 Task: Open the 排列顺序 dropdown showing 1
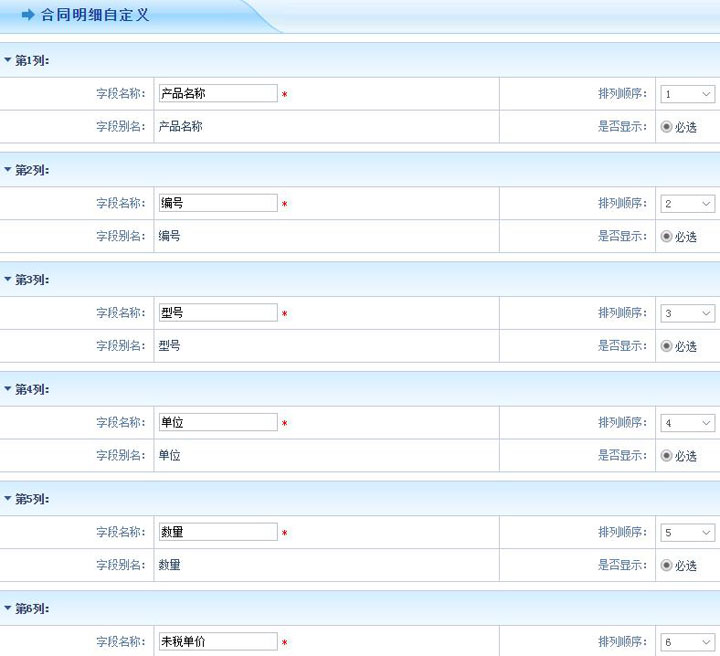[x=687, y=94]
